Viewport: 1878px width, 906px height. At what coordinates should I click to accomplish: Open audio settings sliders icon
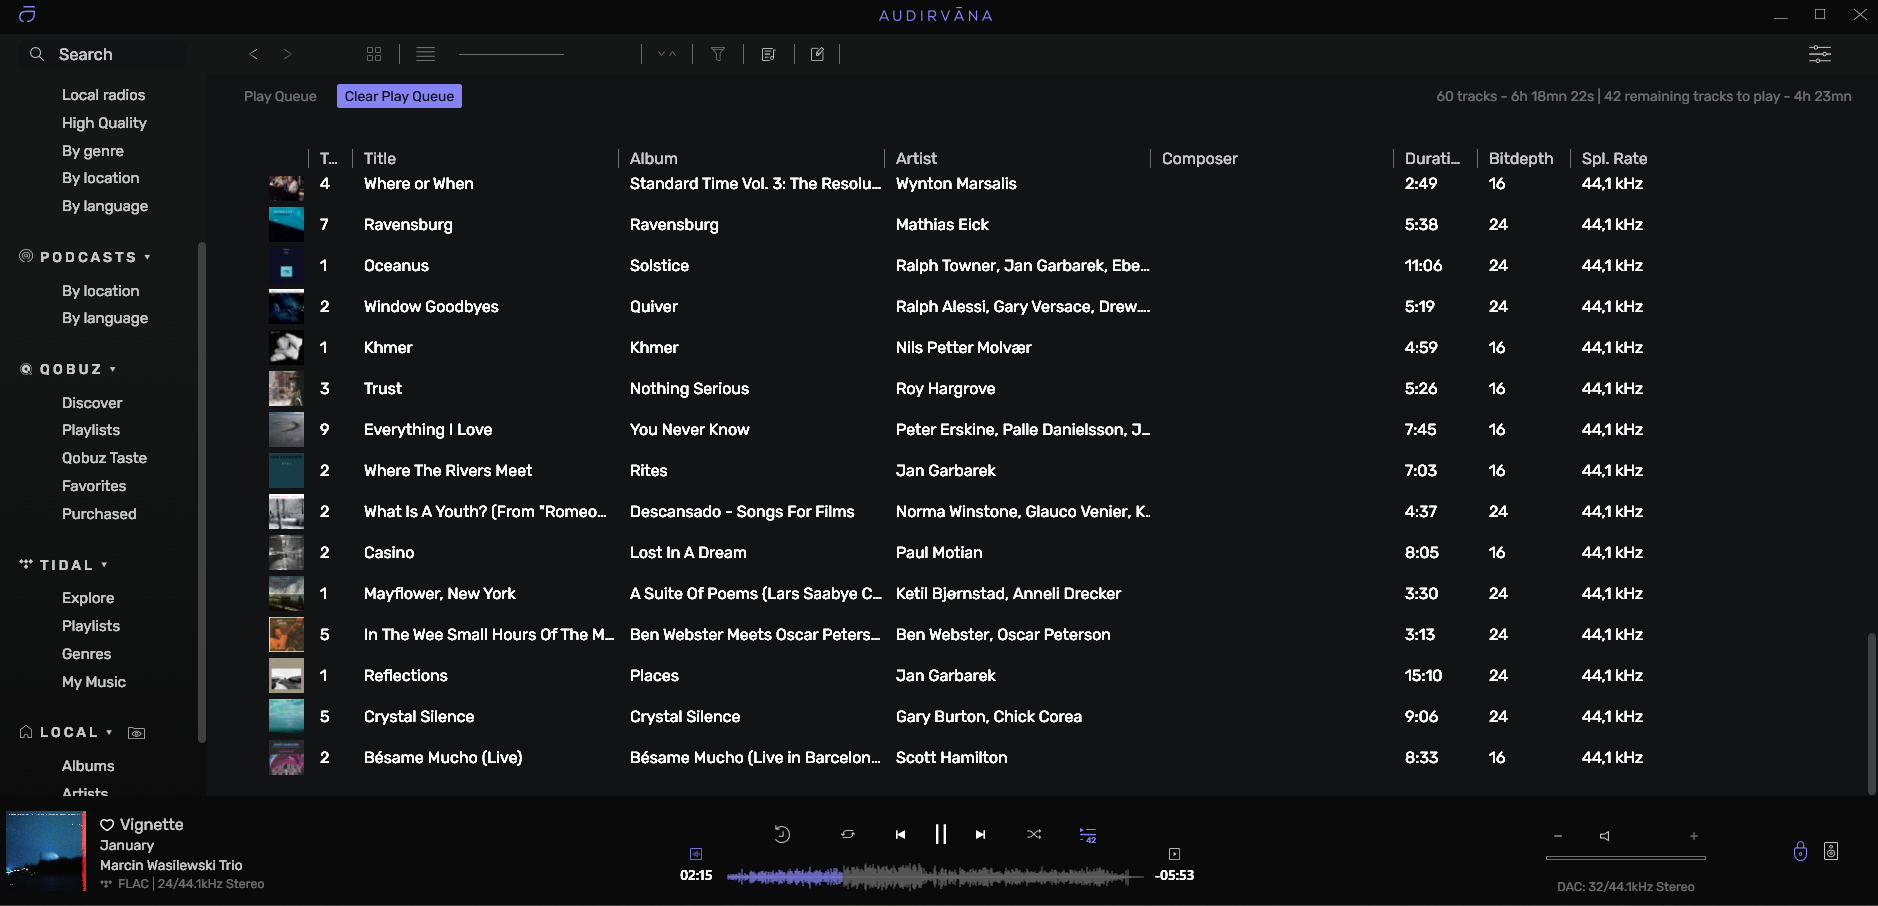coord(1820,54)
